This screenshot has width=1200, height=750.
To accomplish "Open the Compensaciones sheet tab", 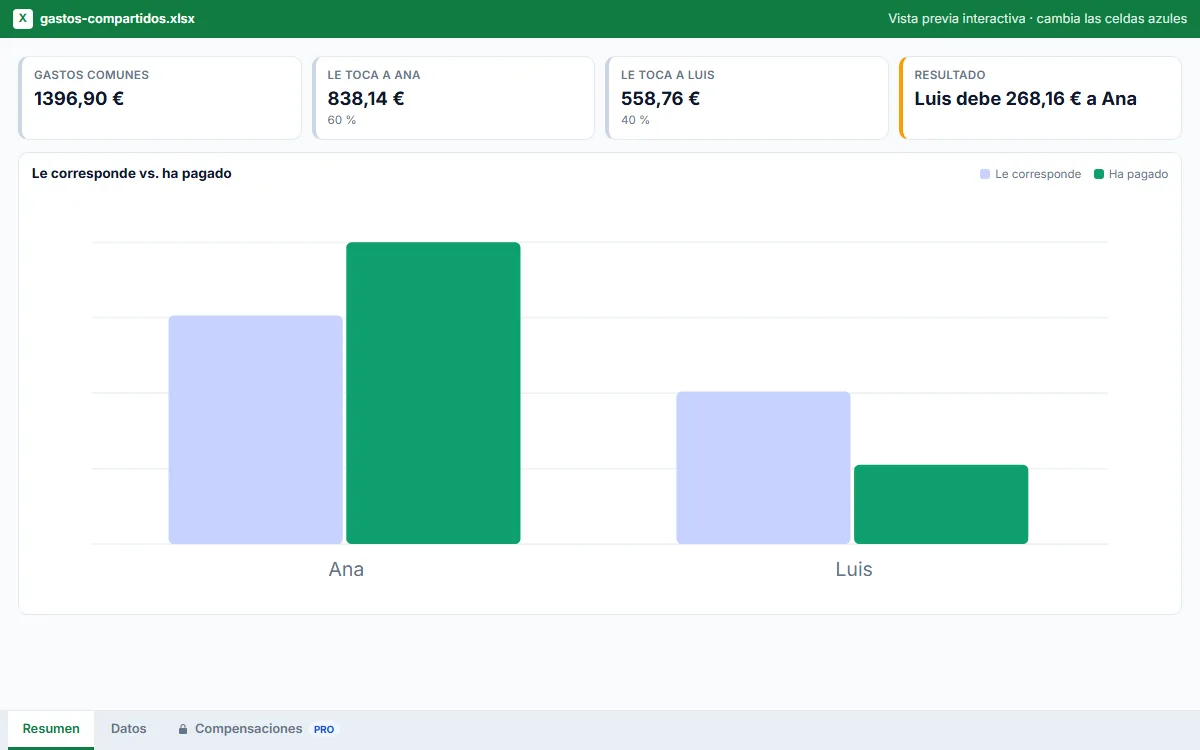I will [x=259, y=729].
